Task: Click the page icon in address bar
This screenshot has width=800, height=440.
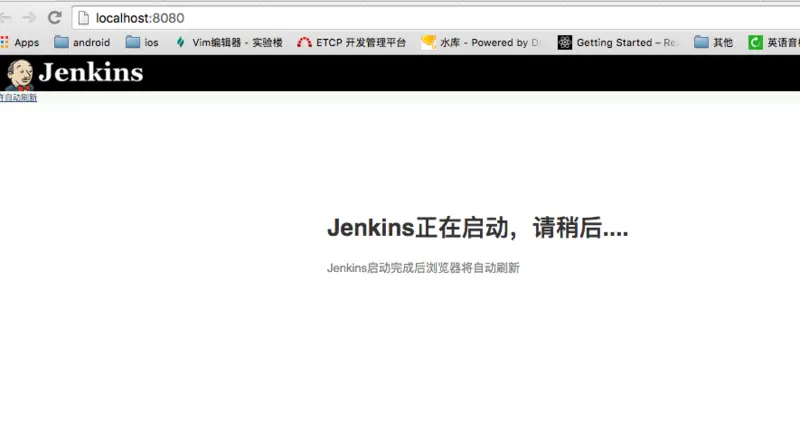Action: (84, 18)
